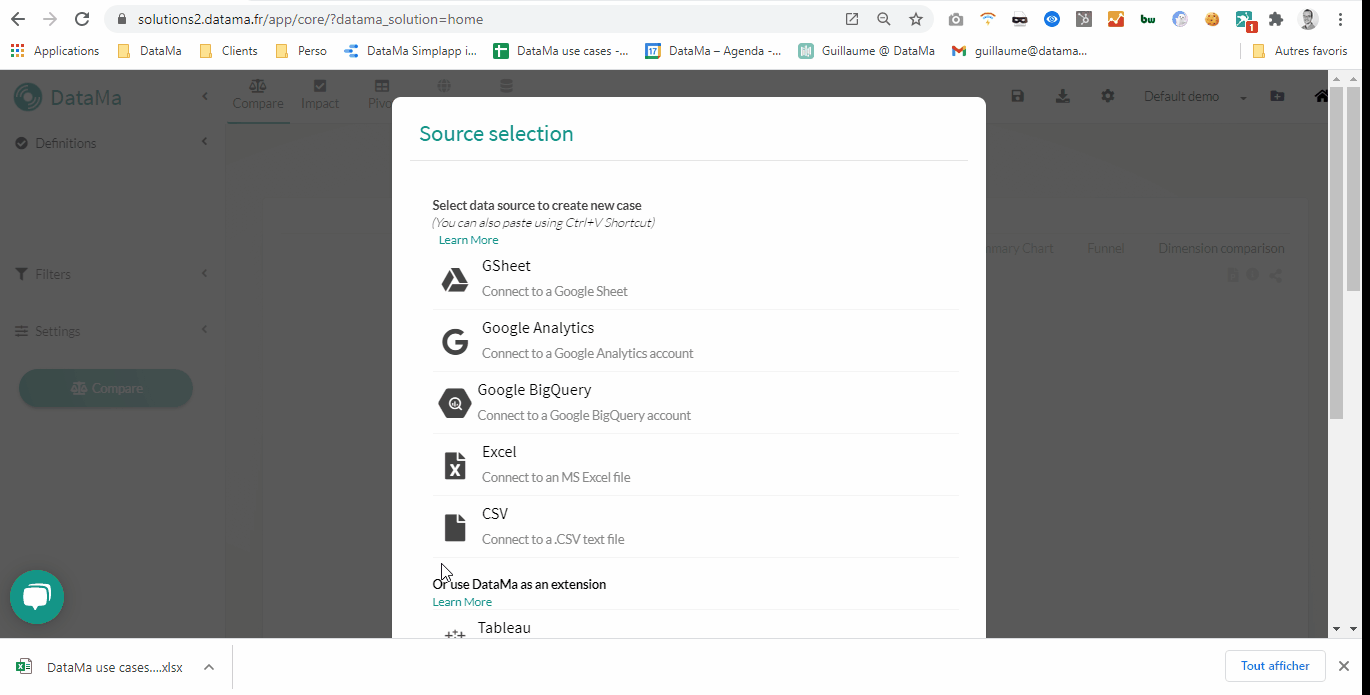Click the bw extension icon
Image resolution: width=1370 pixels, height=695 pixels.
[x=1148, y=19]
